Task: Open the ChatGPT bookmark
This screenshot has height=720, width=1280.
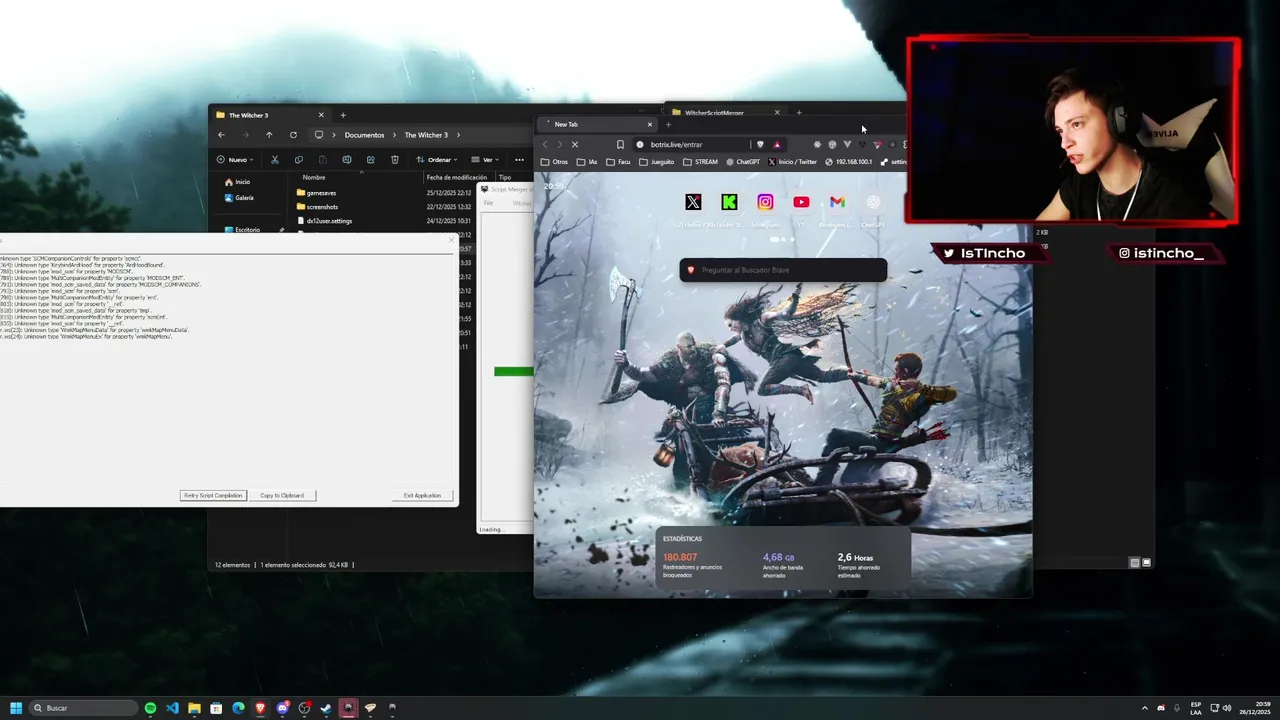Action: pos(743,162)
